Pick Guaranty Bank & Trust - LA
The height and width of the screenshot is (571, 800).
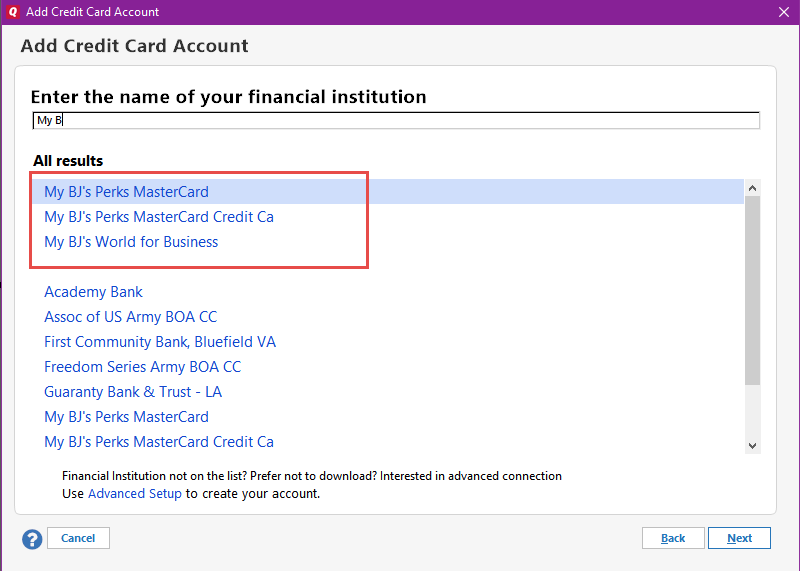133,392
